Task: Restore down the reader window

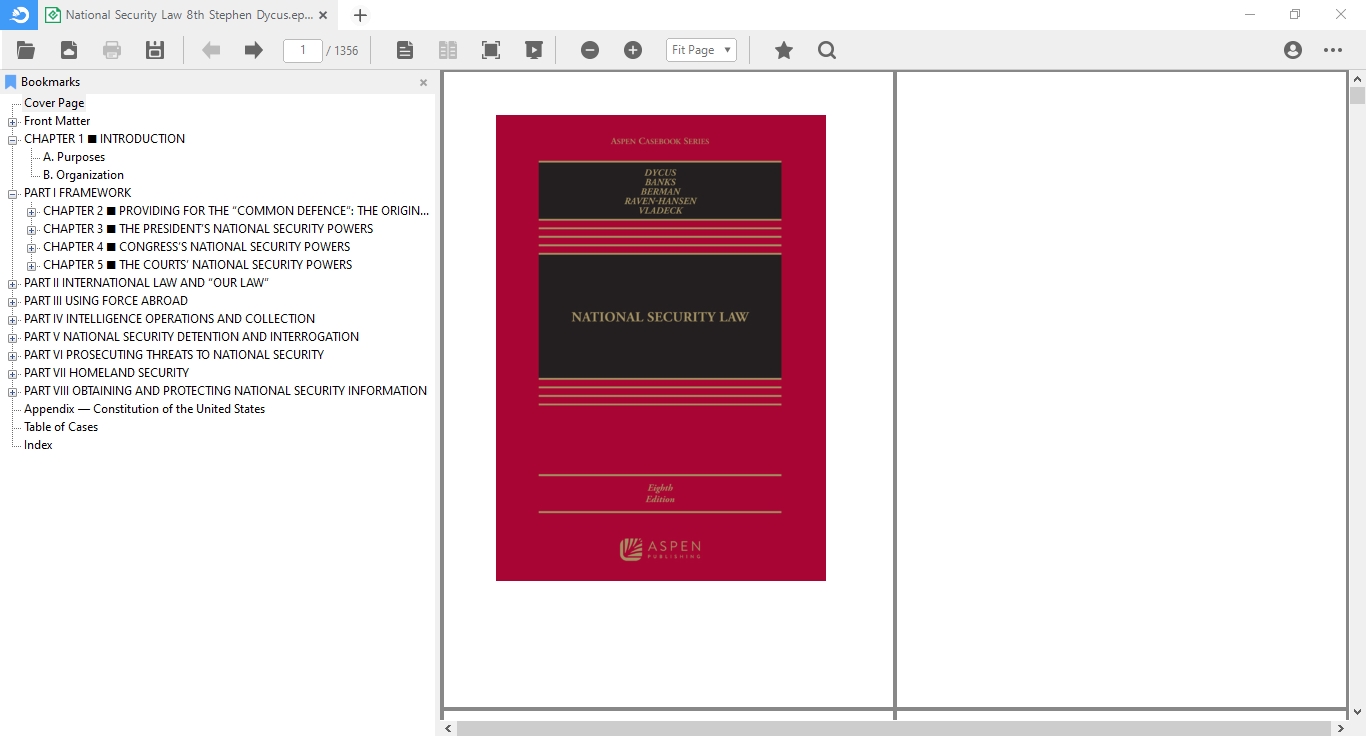Action: [x=1295, y=15]
